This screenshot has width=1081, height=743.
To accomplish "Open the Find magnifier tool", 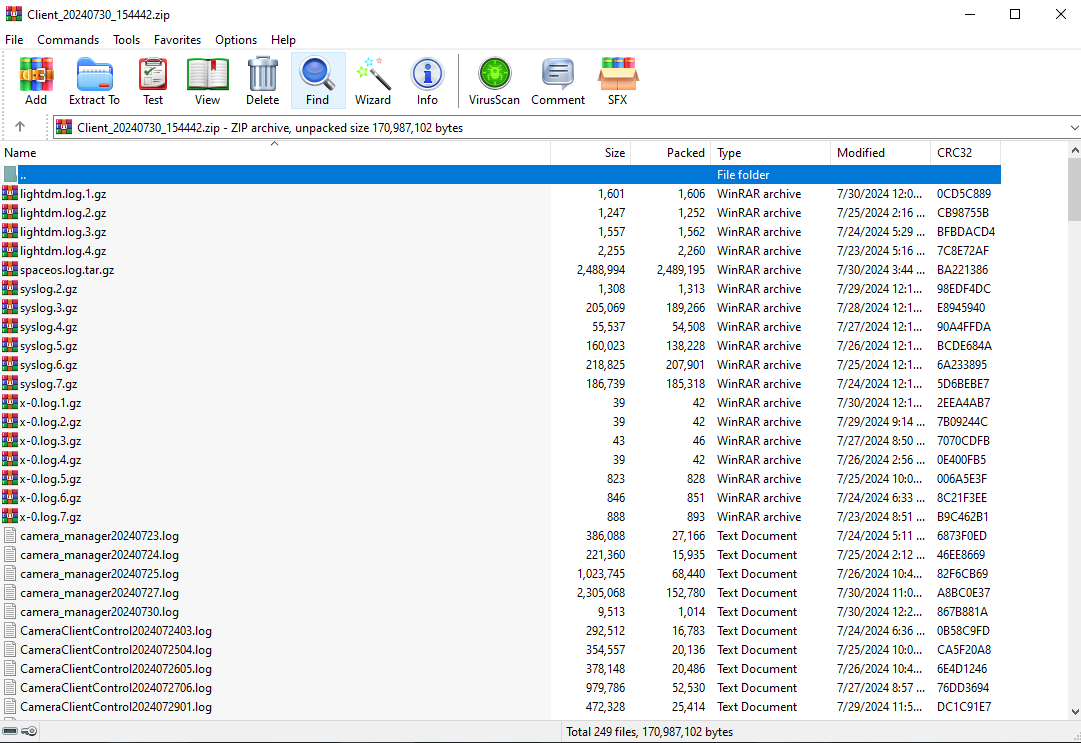I will coord(317,81).
